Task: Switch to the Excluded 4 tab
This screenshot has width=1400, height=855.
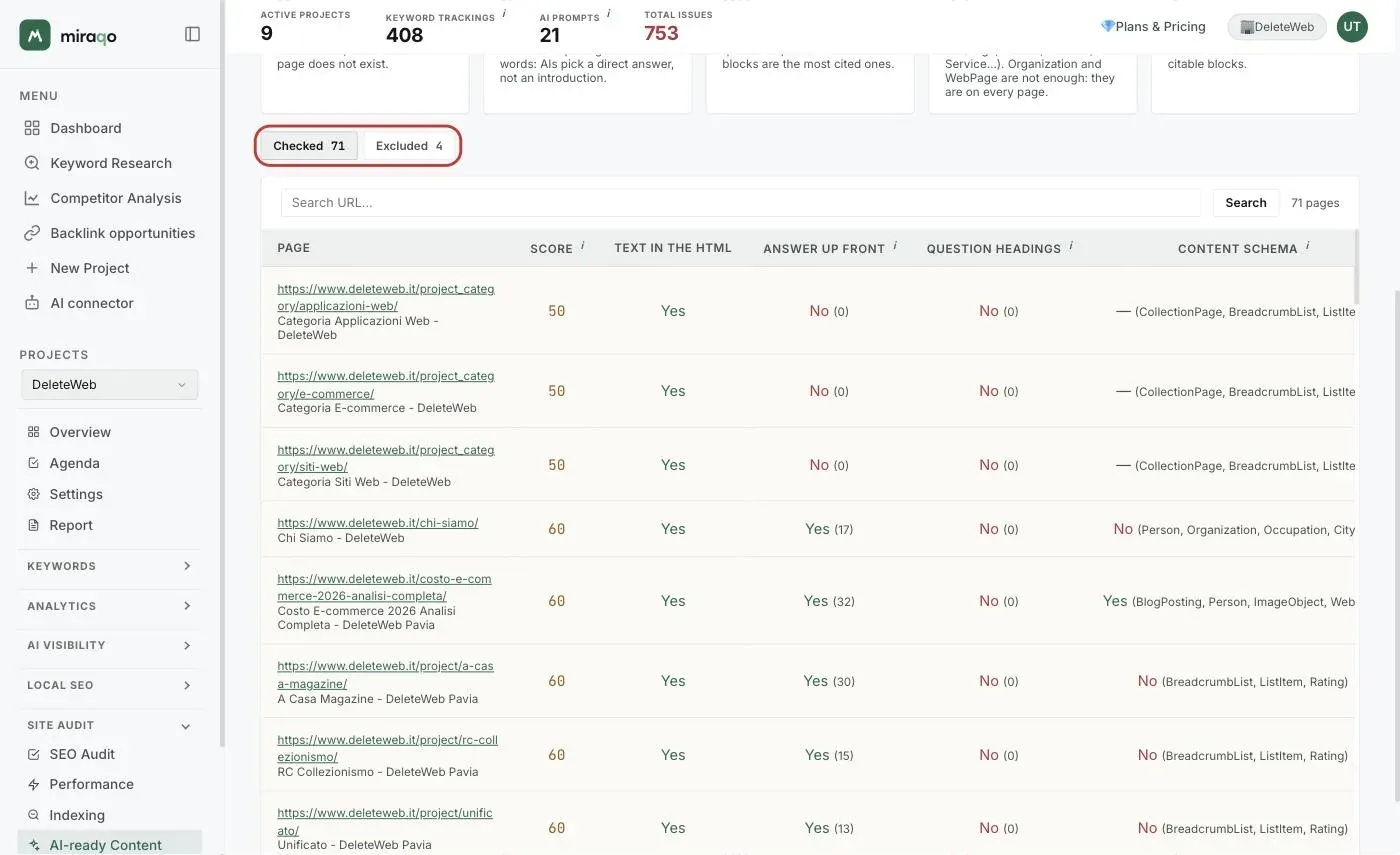Action: [409, 146]
